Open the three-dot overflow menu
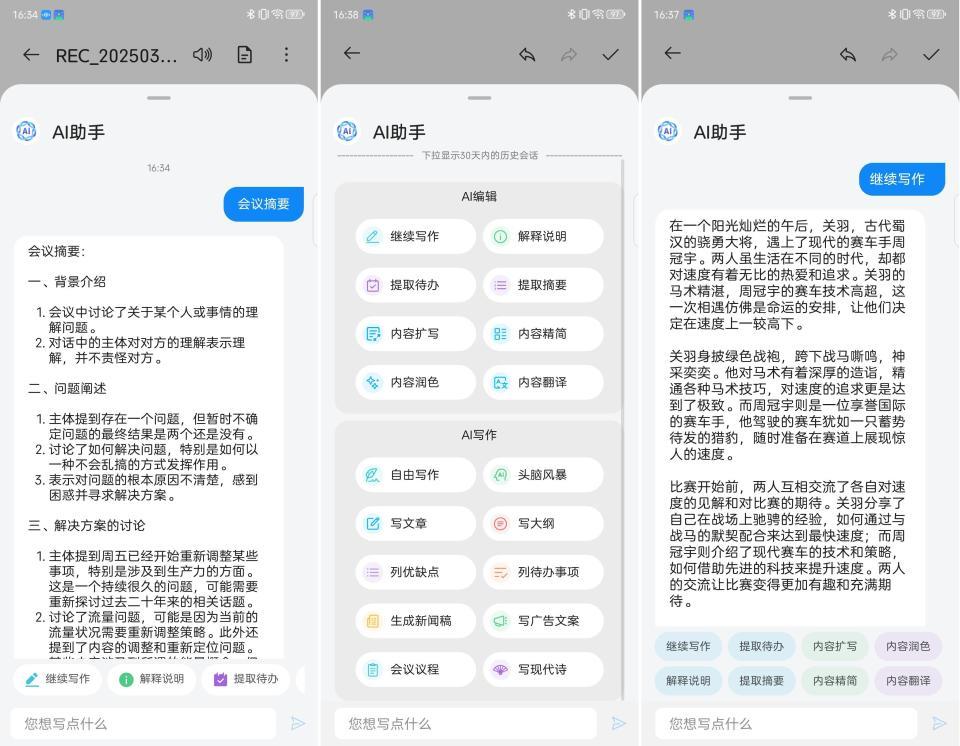This screenshot has height=746, width=960. pyautogui.click(x=286, y=55)
